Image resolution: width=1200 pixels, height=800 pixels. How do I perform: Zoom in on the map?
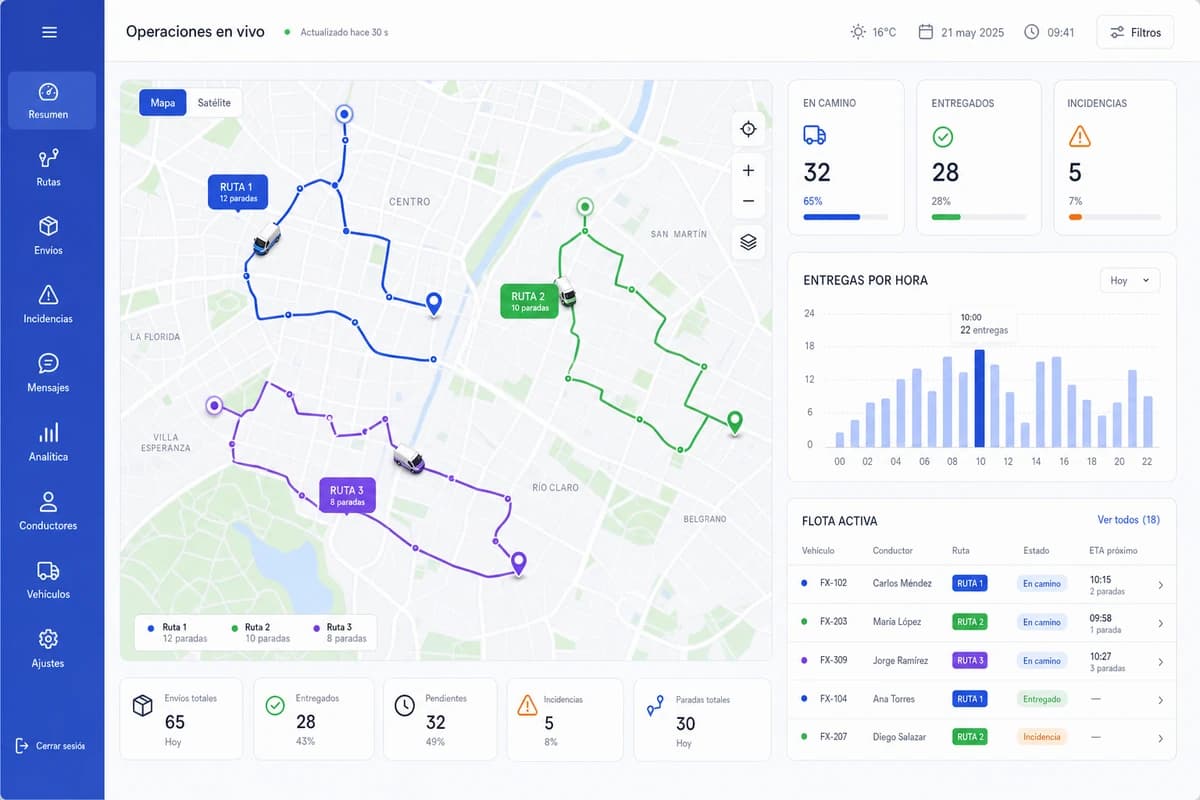click(749, 170)
